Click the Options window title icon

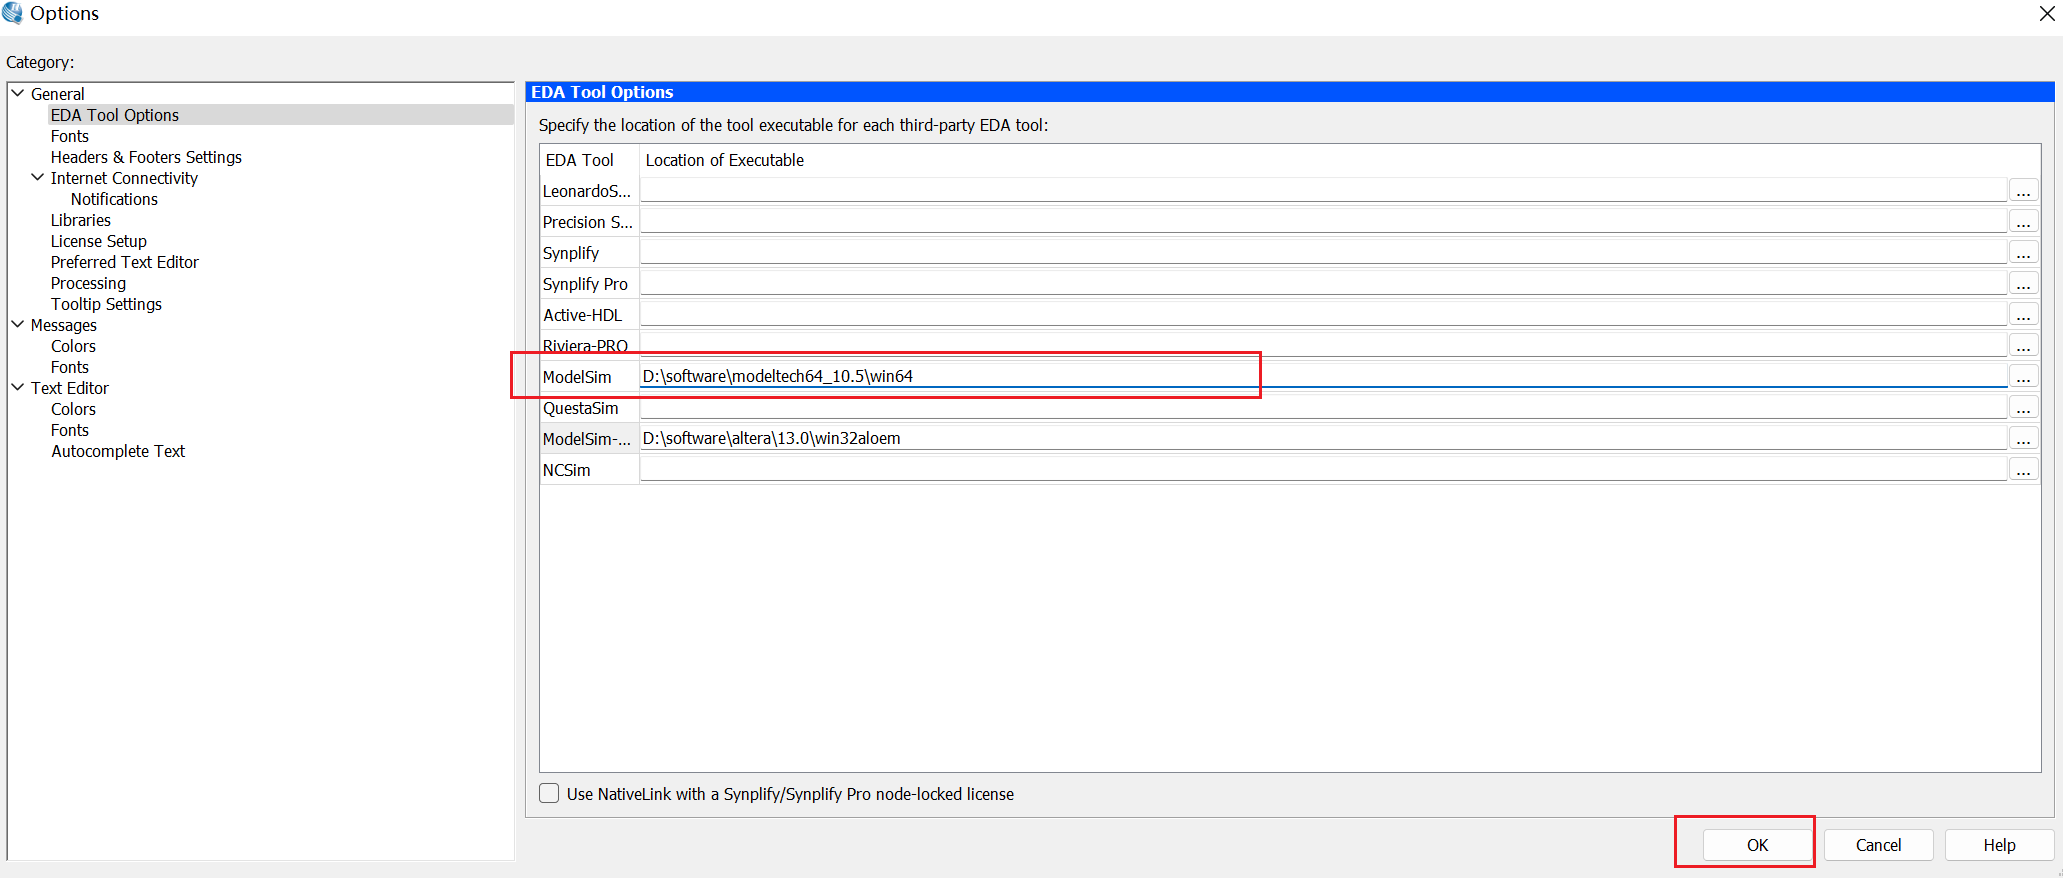[x=12, y=13]
